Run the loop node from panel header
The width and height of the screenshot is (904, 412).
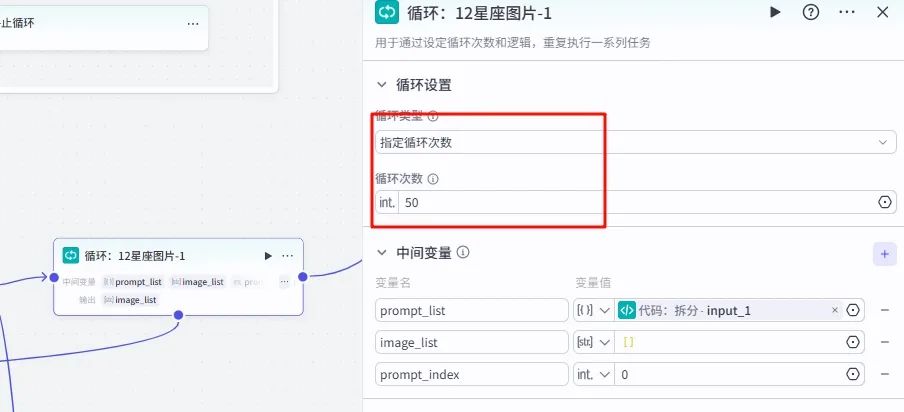[x=775, y=12]
